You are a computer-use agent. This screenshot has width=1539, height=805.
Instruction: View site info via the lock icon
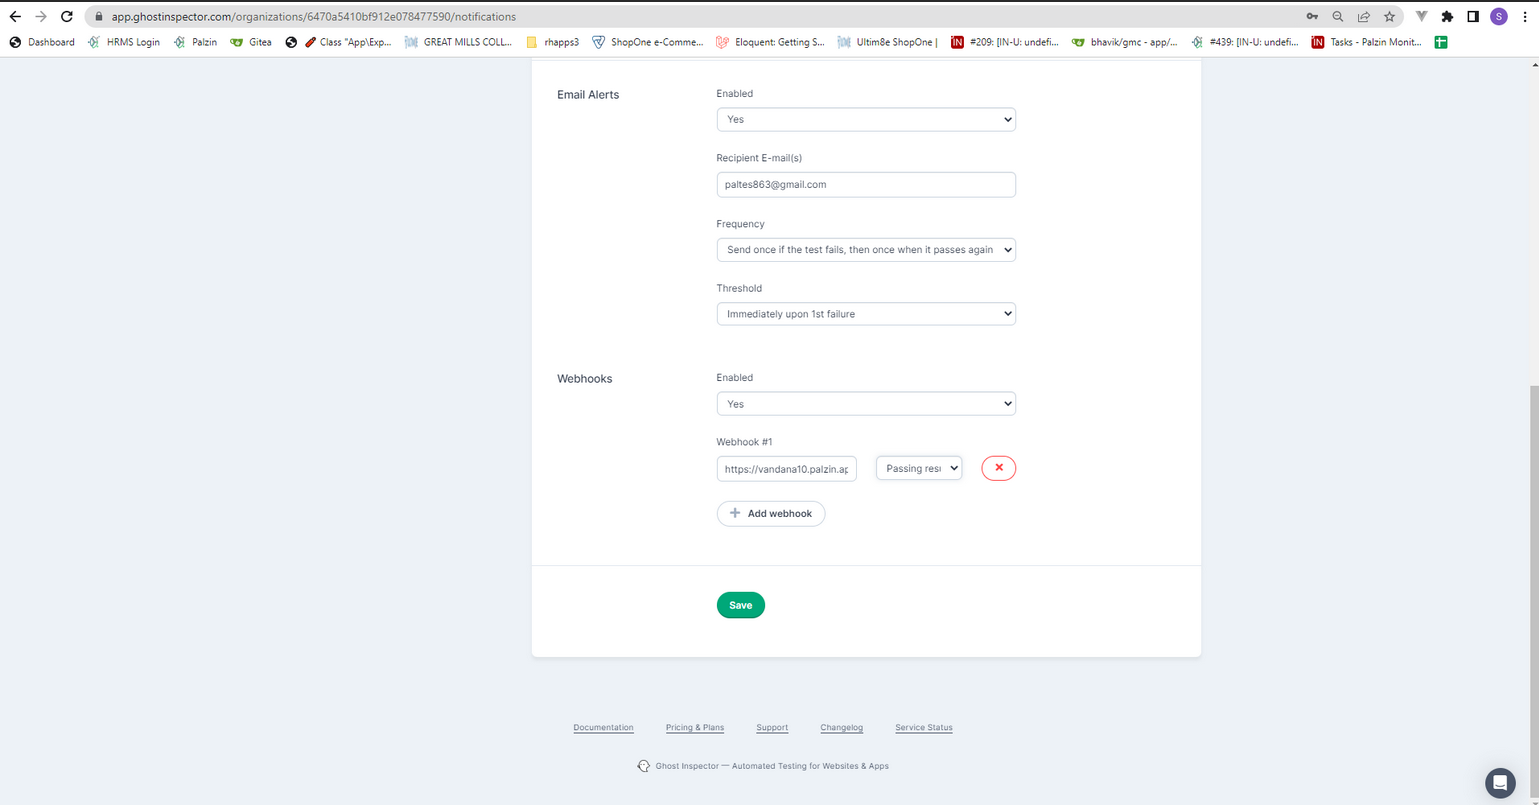pyautogui.click(x=98, y=17)
